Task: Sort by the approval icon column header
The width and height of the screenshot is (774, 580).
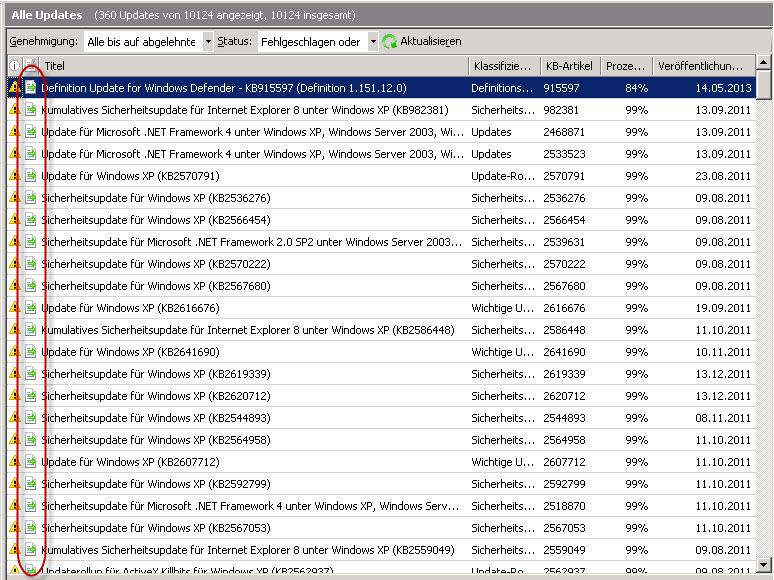Action: (x=31, y=66)
